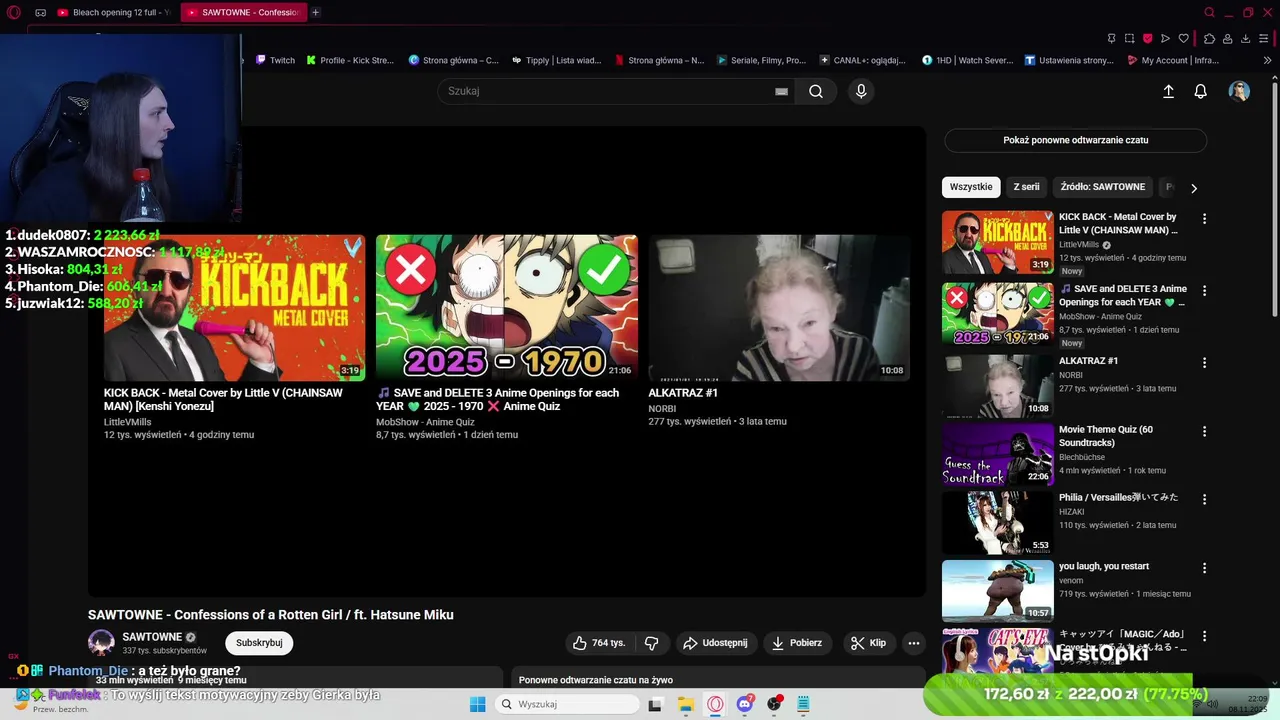The width and height of the screenshot is (1280, 720).
Task: Open OBS Studio from the taskbar
Action: (774, 704)
